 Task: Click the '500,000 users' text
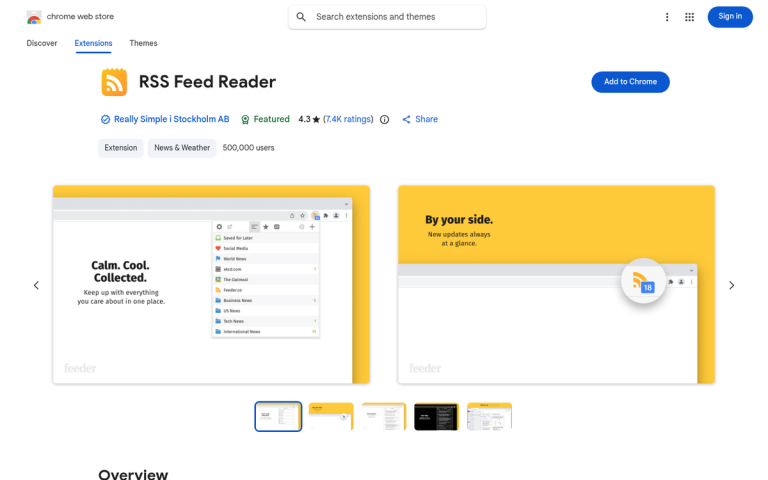tap(248, 148)
